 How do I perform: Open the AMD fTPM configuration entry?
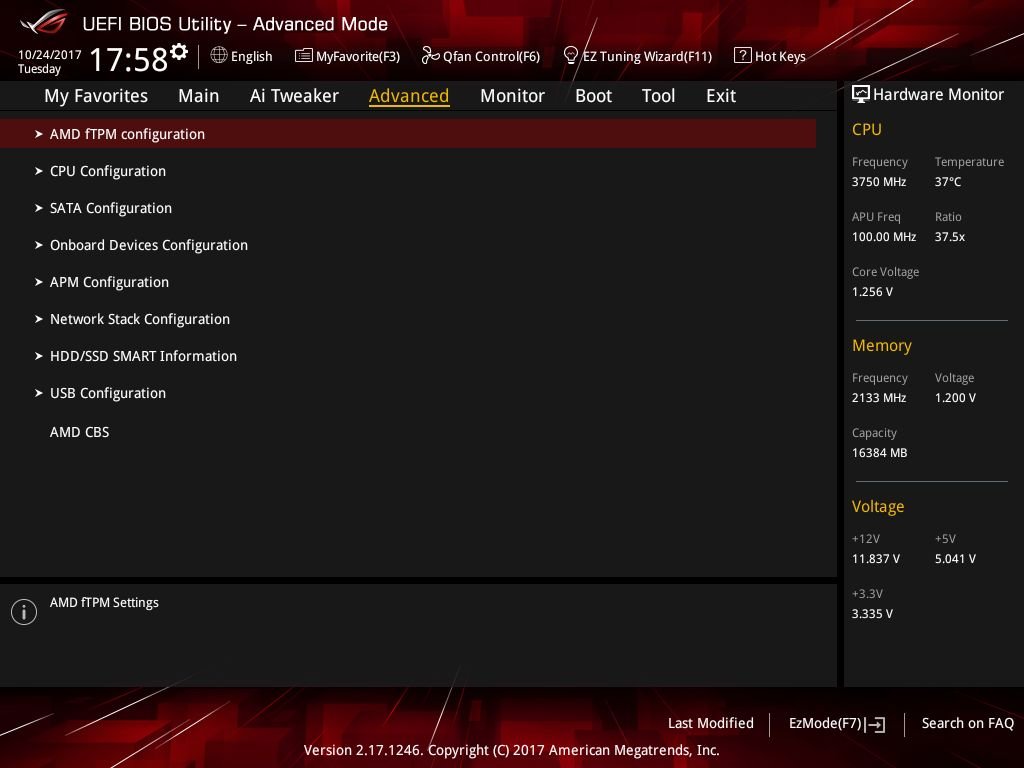(408, 134)
